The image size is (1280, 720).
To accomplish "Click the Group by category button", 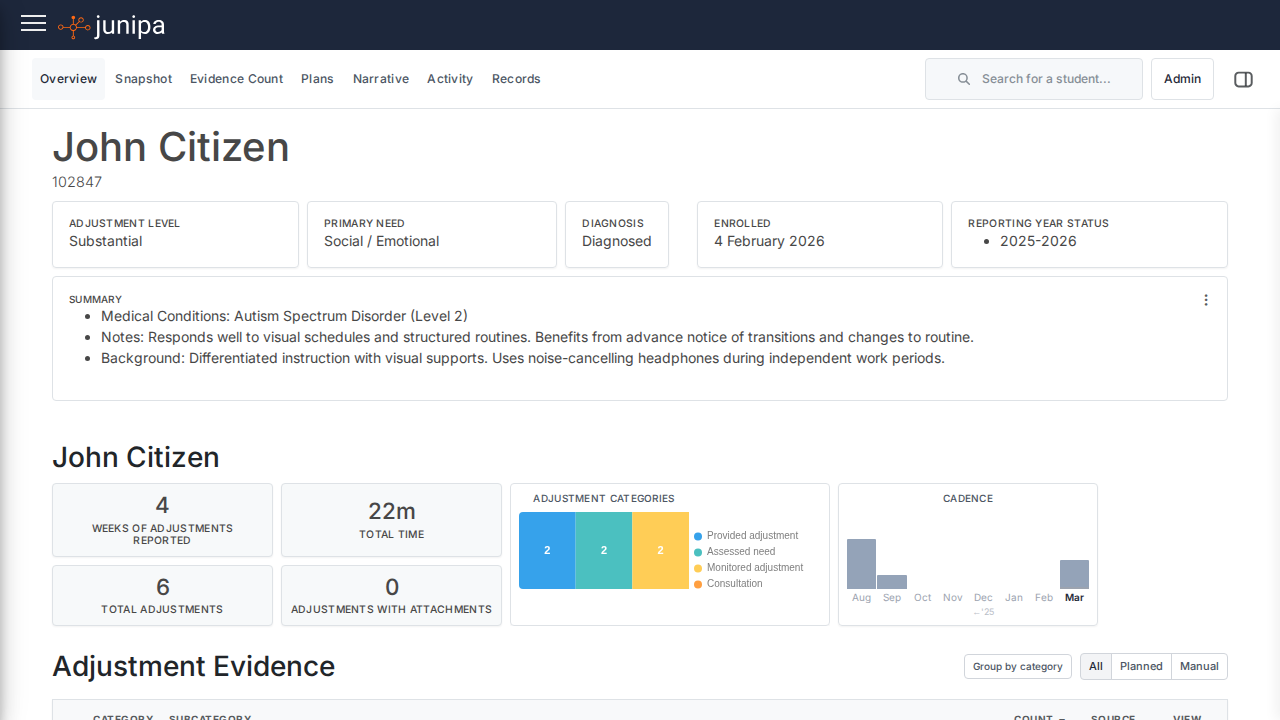I will pos(1017,666).
